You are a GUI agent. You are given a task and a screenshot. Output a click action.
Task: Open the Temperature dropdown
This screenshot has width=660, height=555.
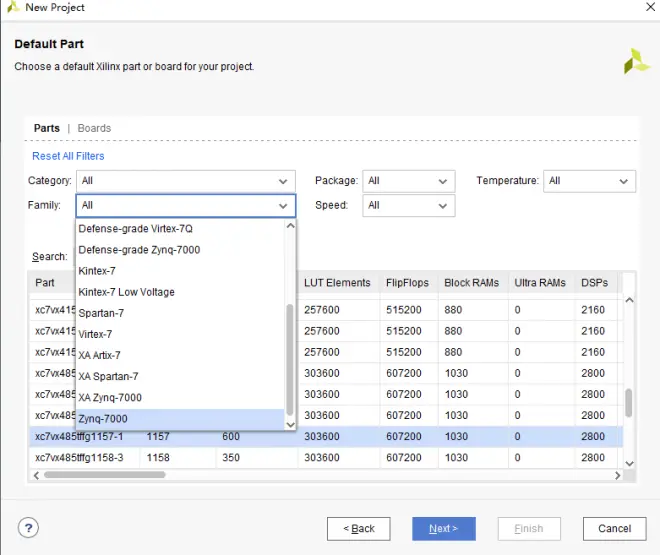[589, 181]
